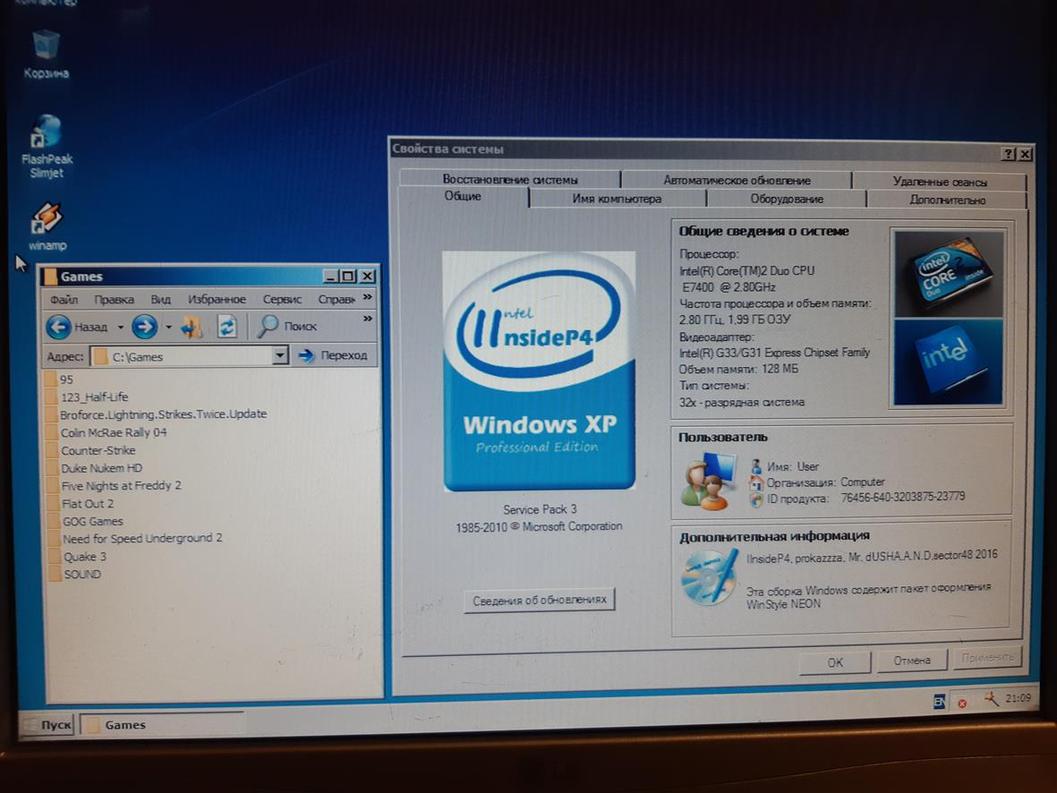Image resolution: width=1057 pixels, height=793 pixels.
Task: Open Файл menu in Games window
Action: (x=63, y=299)
